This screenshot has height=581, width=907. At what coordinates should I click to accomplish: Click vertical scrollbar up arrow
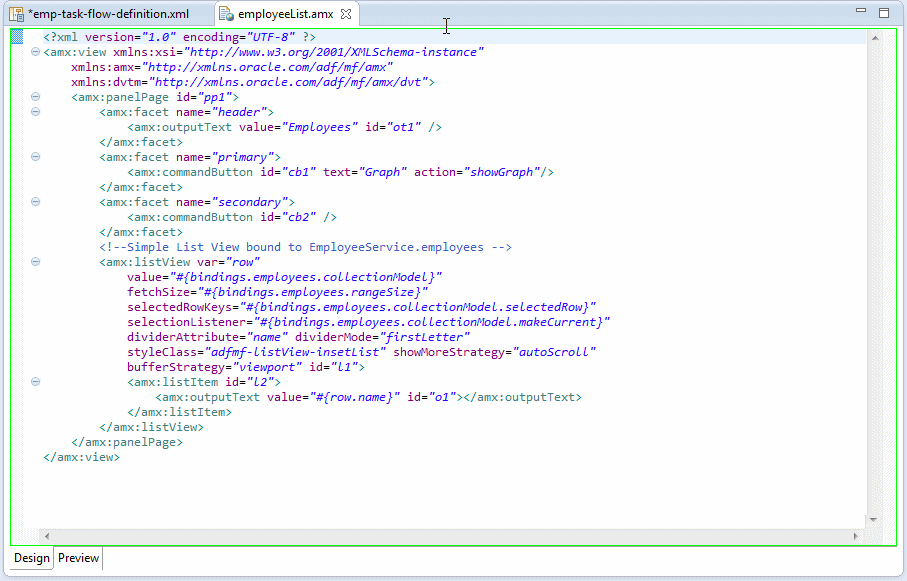pos(875,38)
